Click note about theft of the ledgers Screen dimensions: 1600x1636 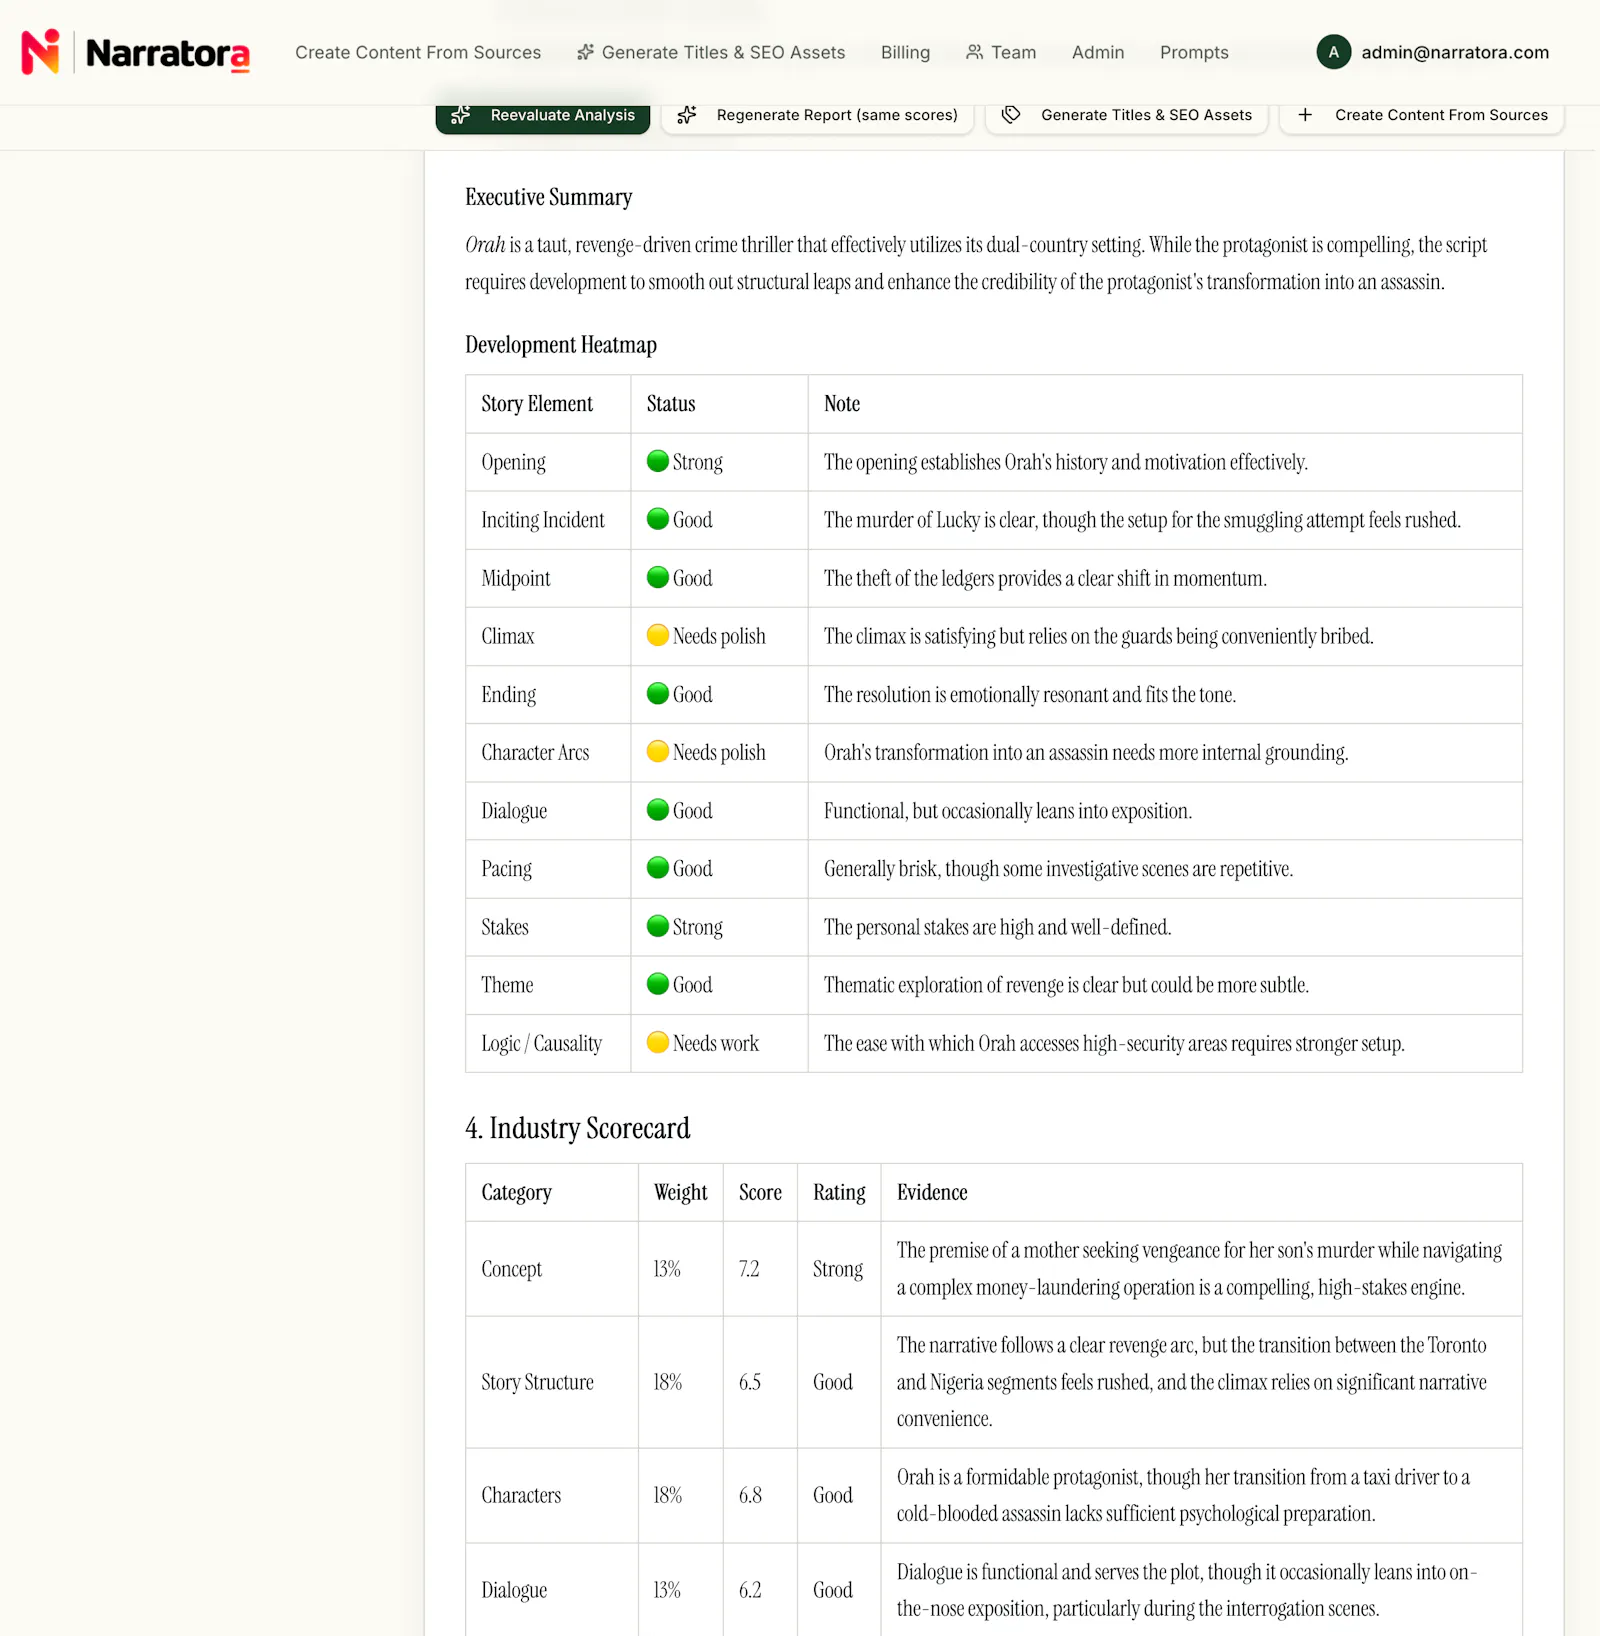1045,578
